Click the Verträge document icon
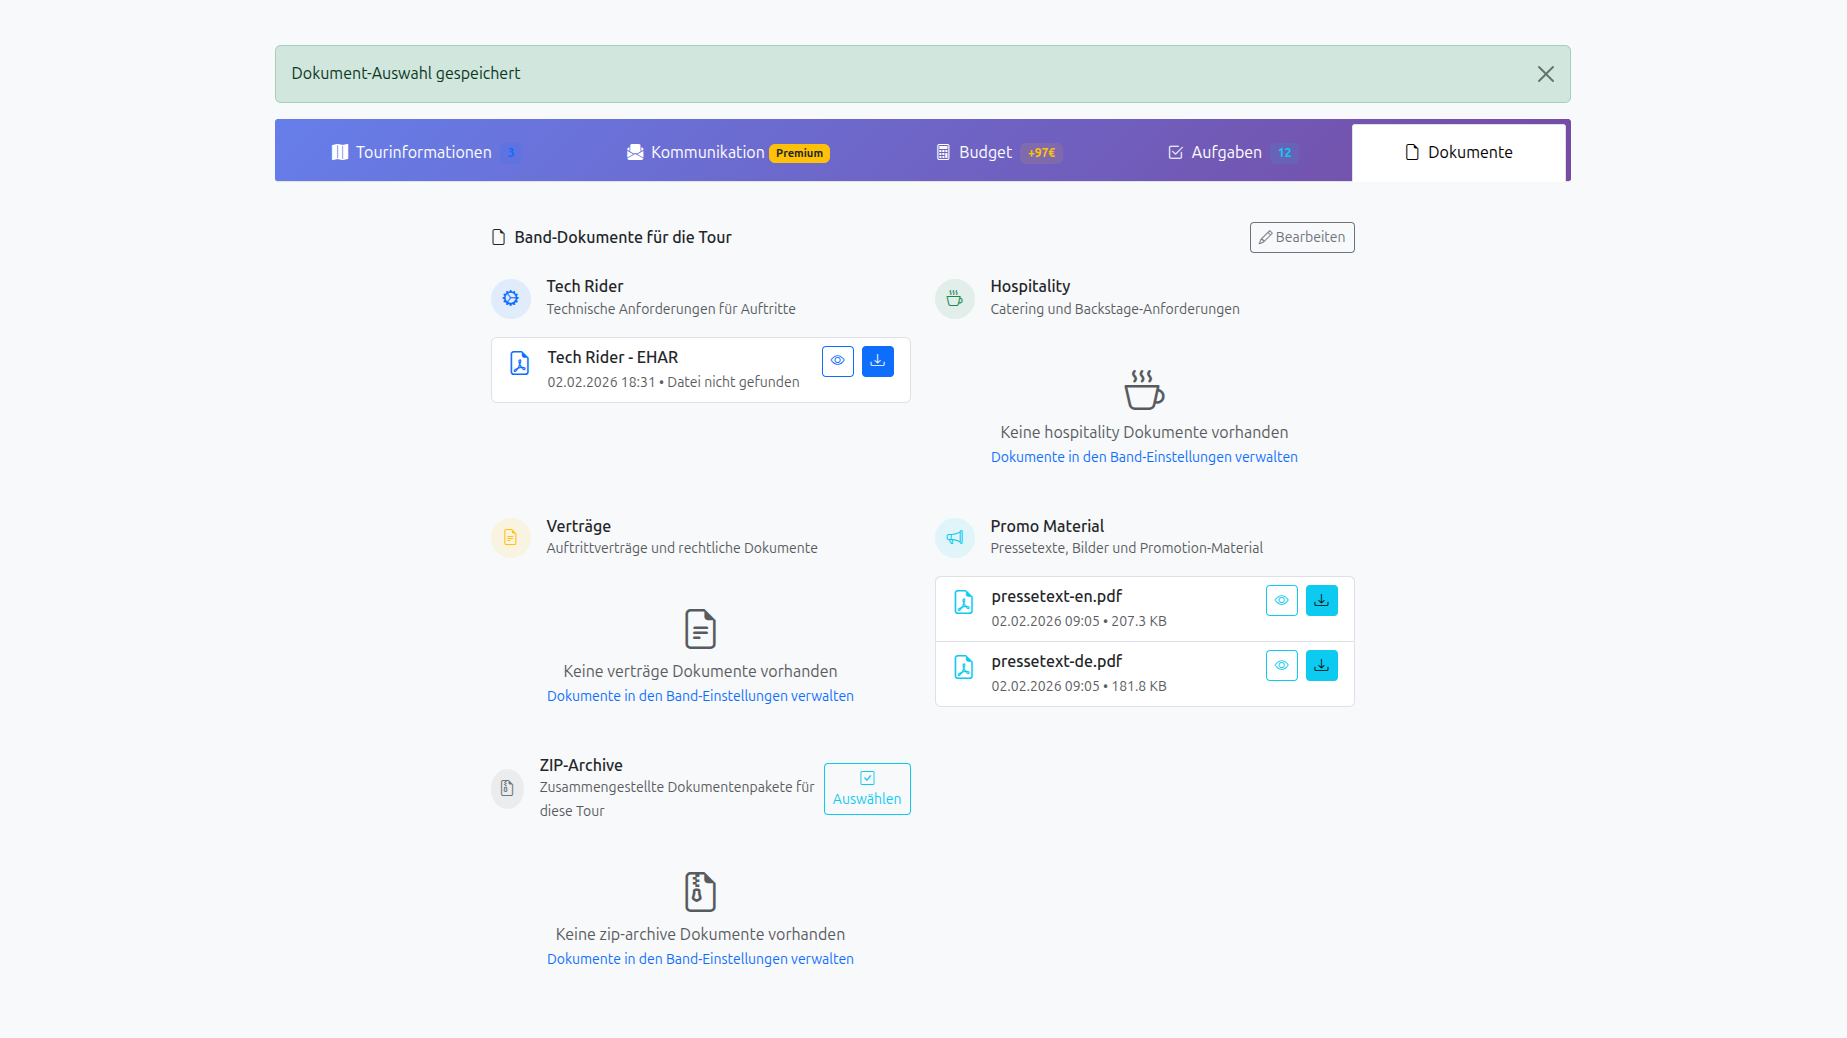 point(511,538)
